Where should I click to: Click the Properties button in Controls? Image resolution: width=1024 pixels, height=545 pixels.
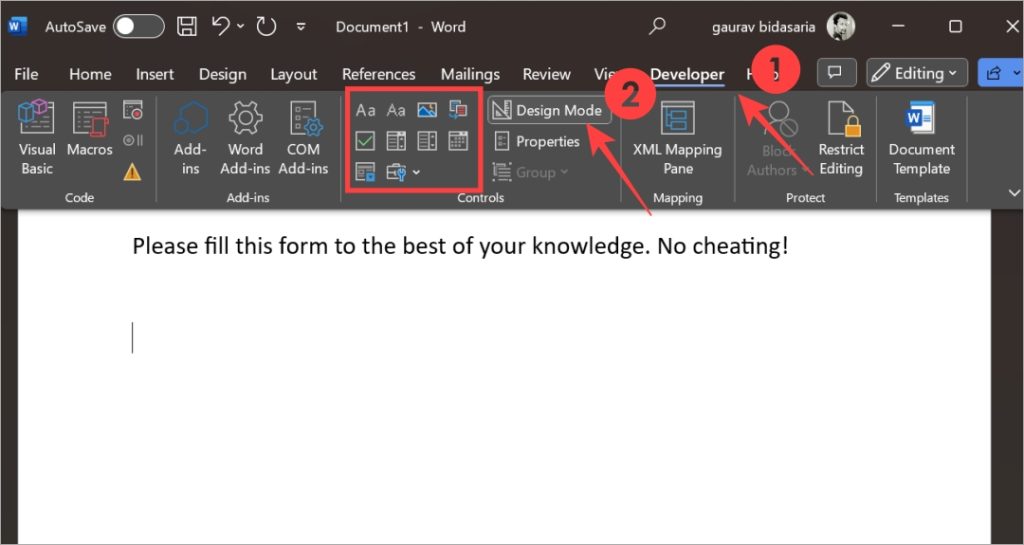tap(537, 141)
